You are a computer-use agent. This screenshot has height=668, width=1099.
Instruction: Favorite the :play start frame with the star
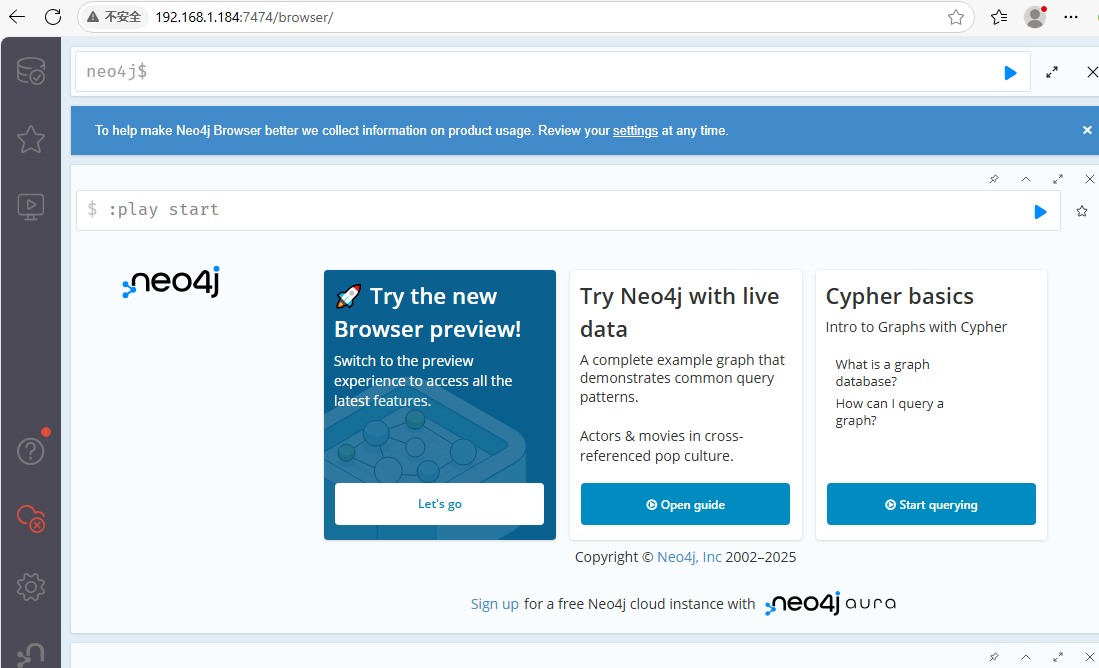coord(1081,211)
